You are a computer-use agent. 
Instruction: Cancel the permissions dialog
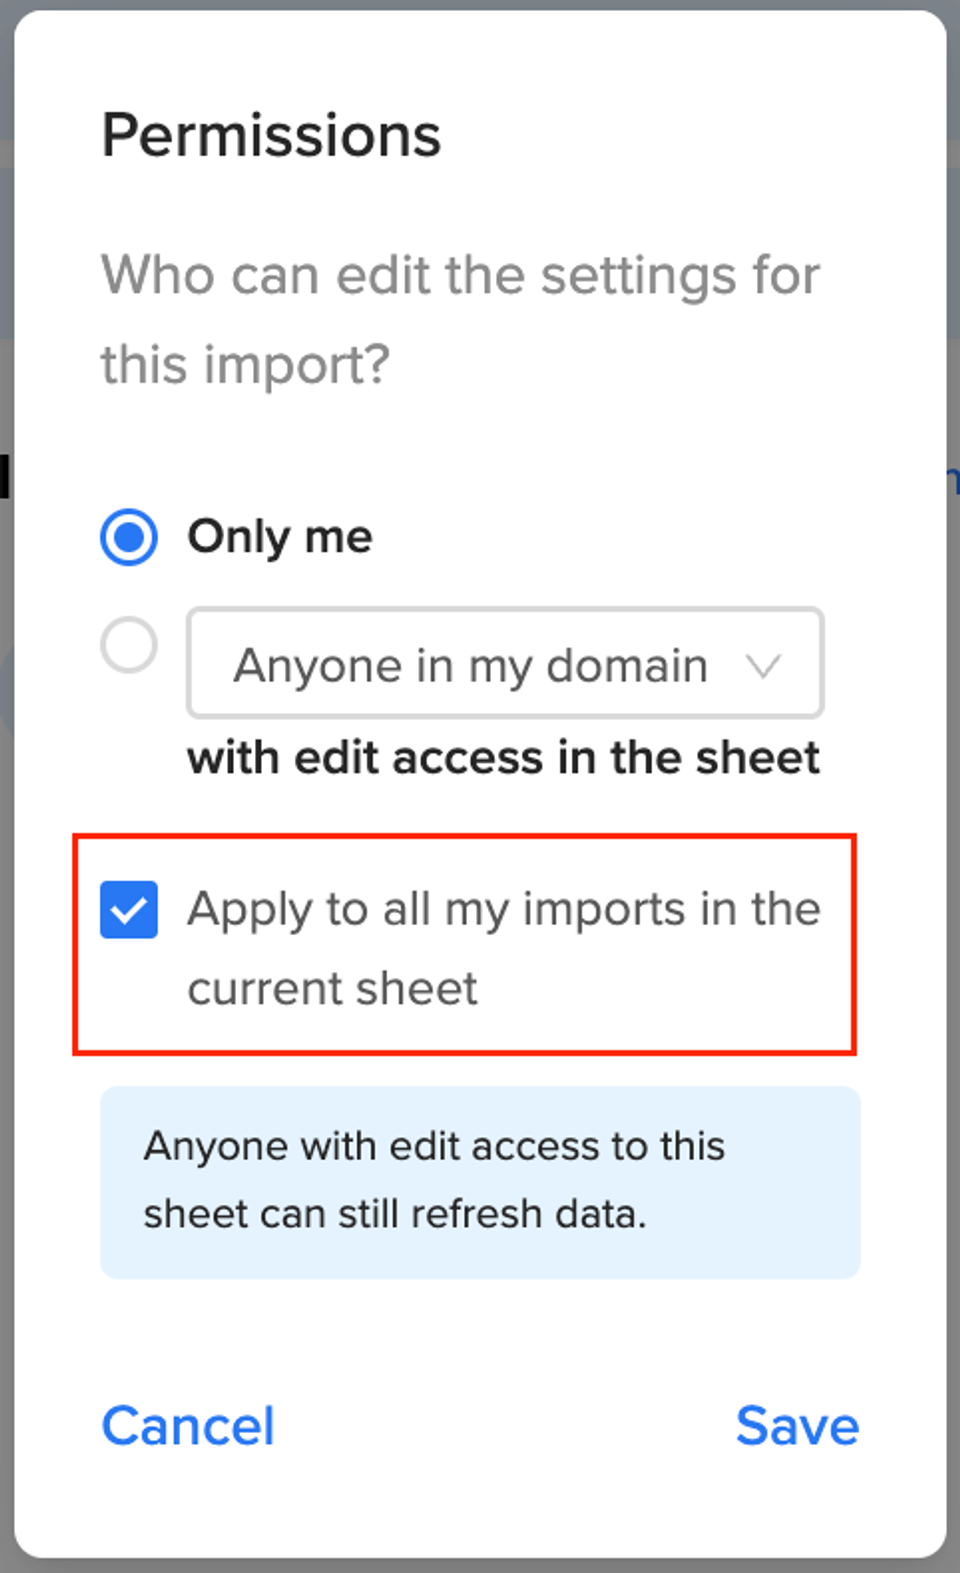click(188, 1426)
